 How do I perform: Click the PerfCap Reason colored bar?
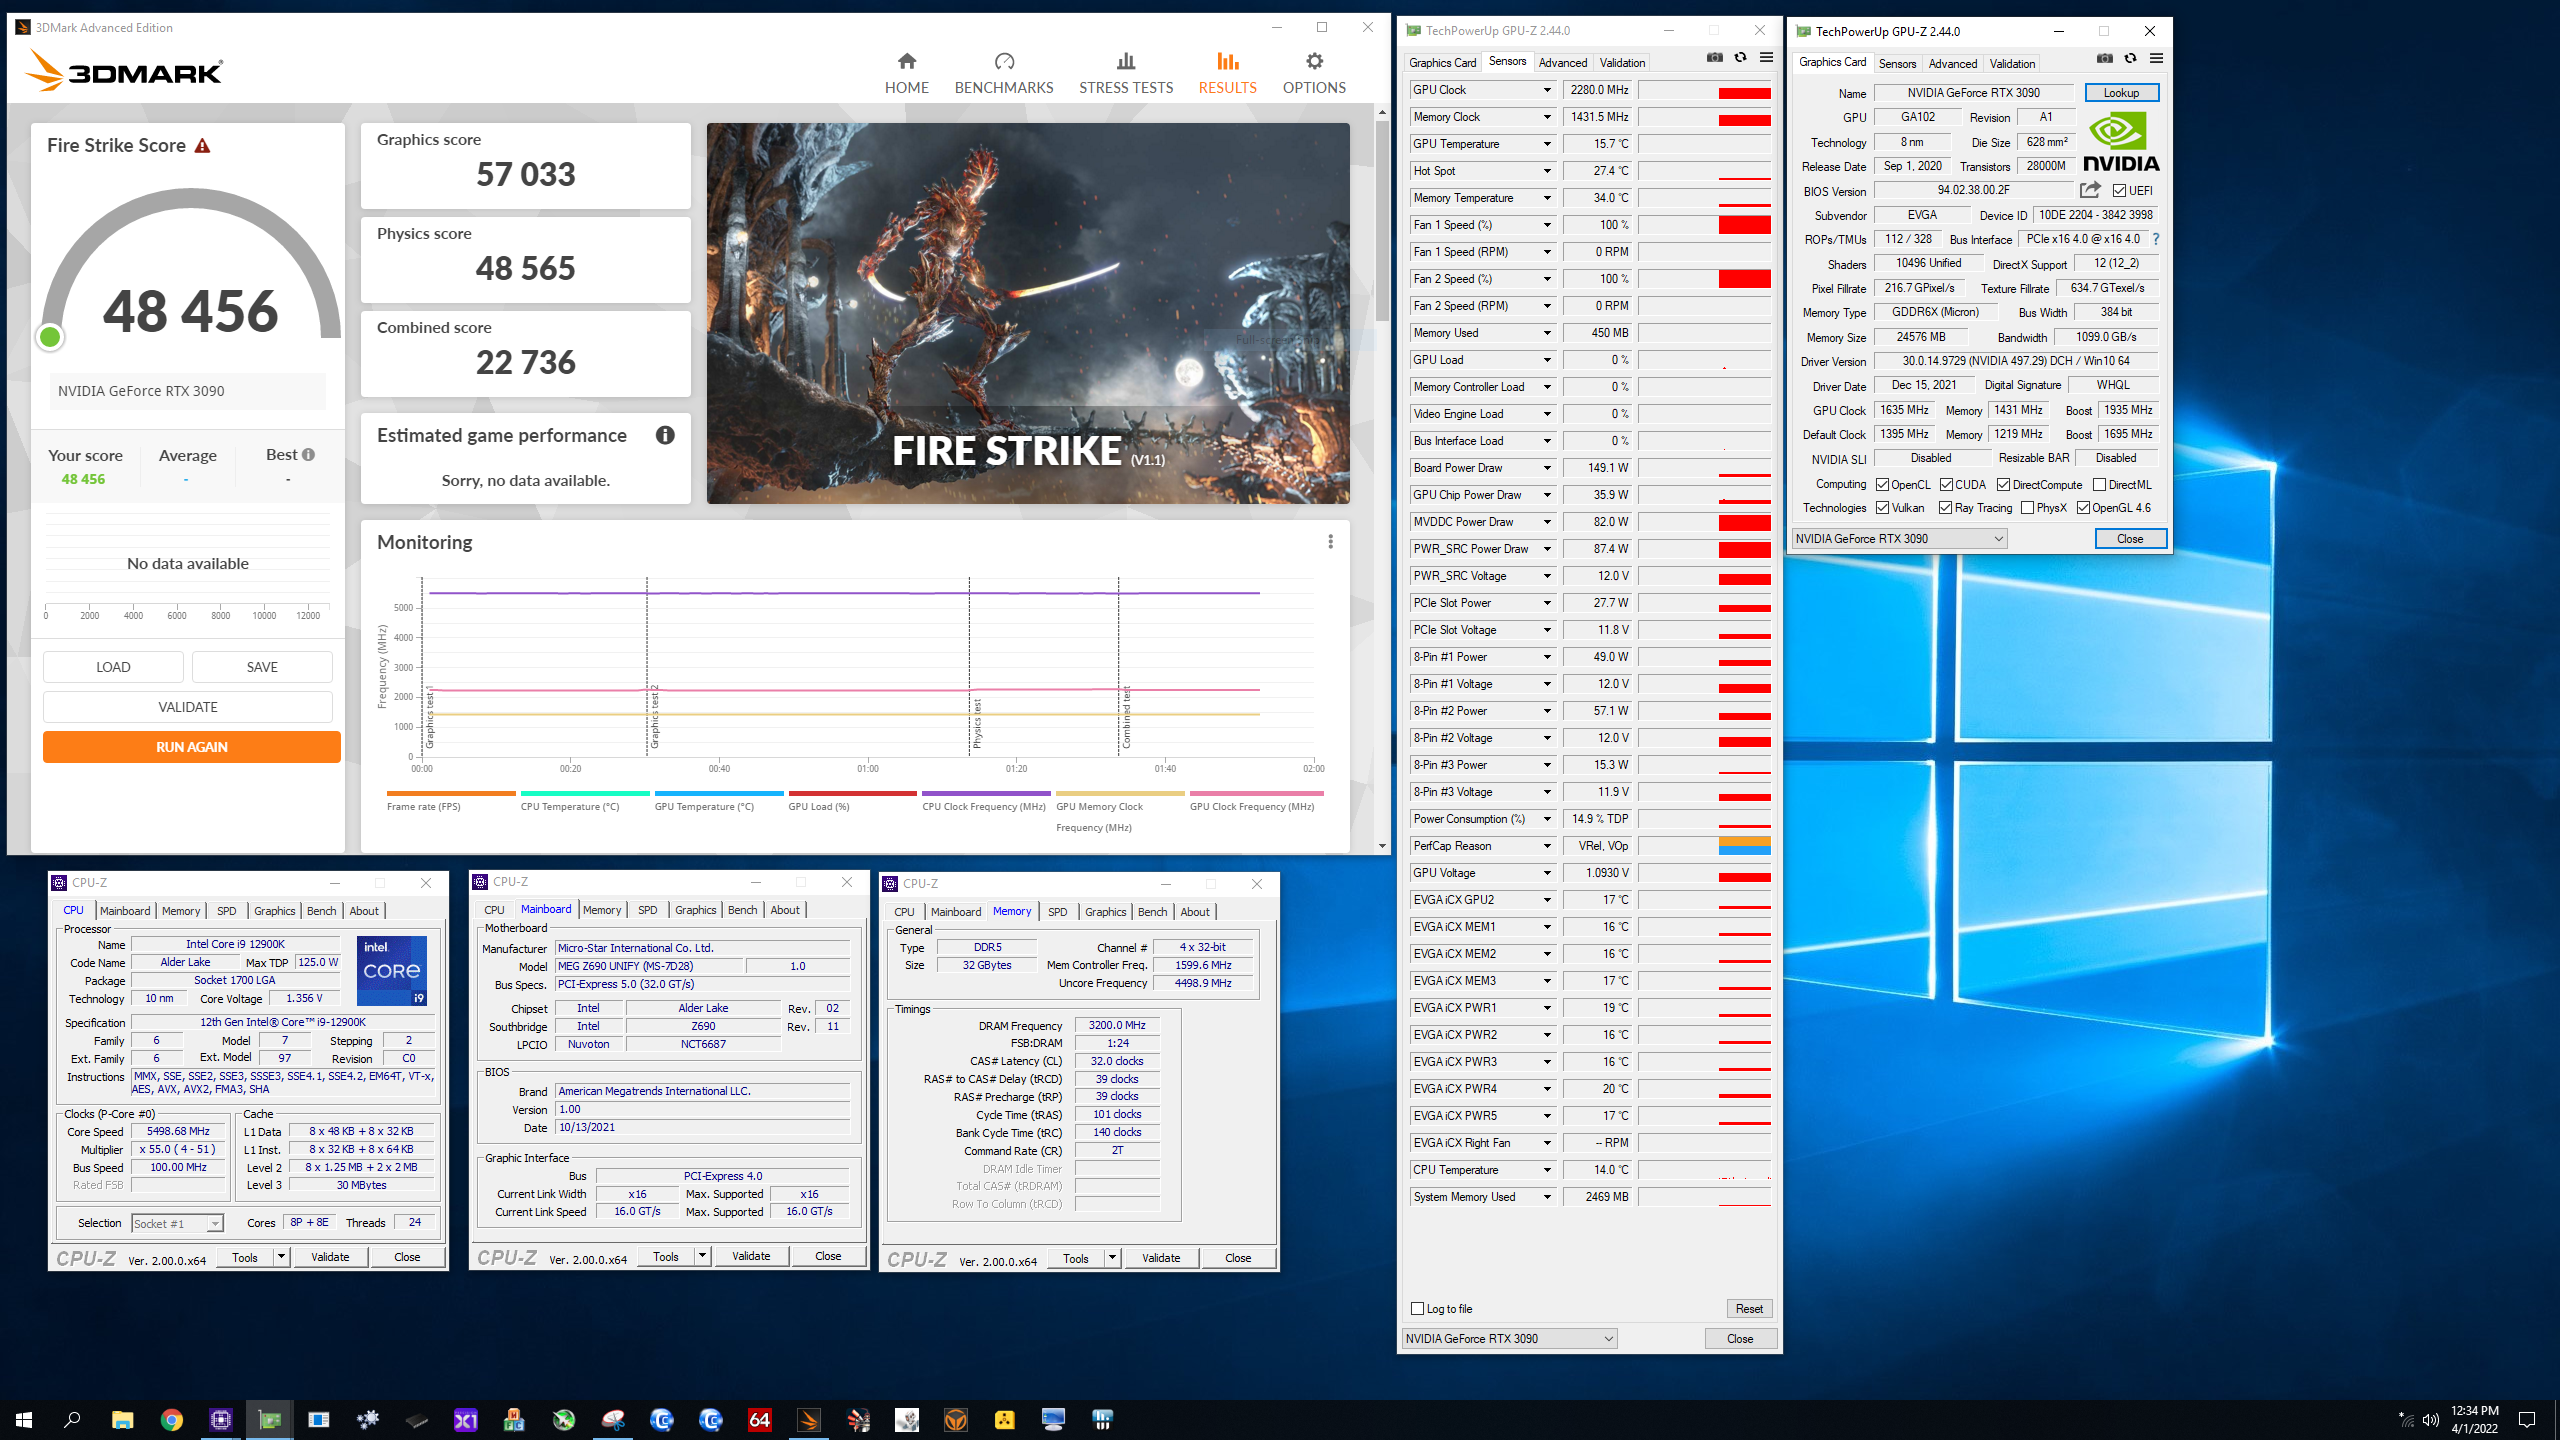(1744, 846)
